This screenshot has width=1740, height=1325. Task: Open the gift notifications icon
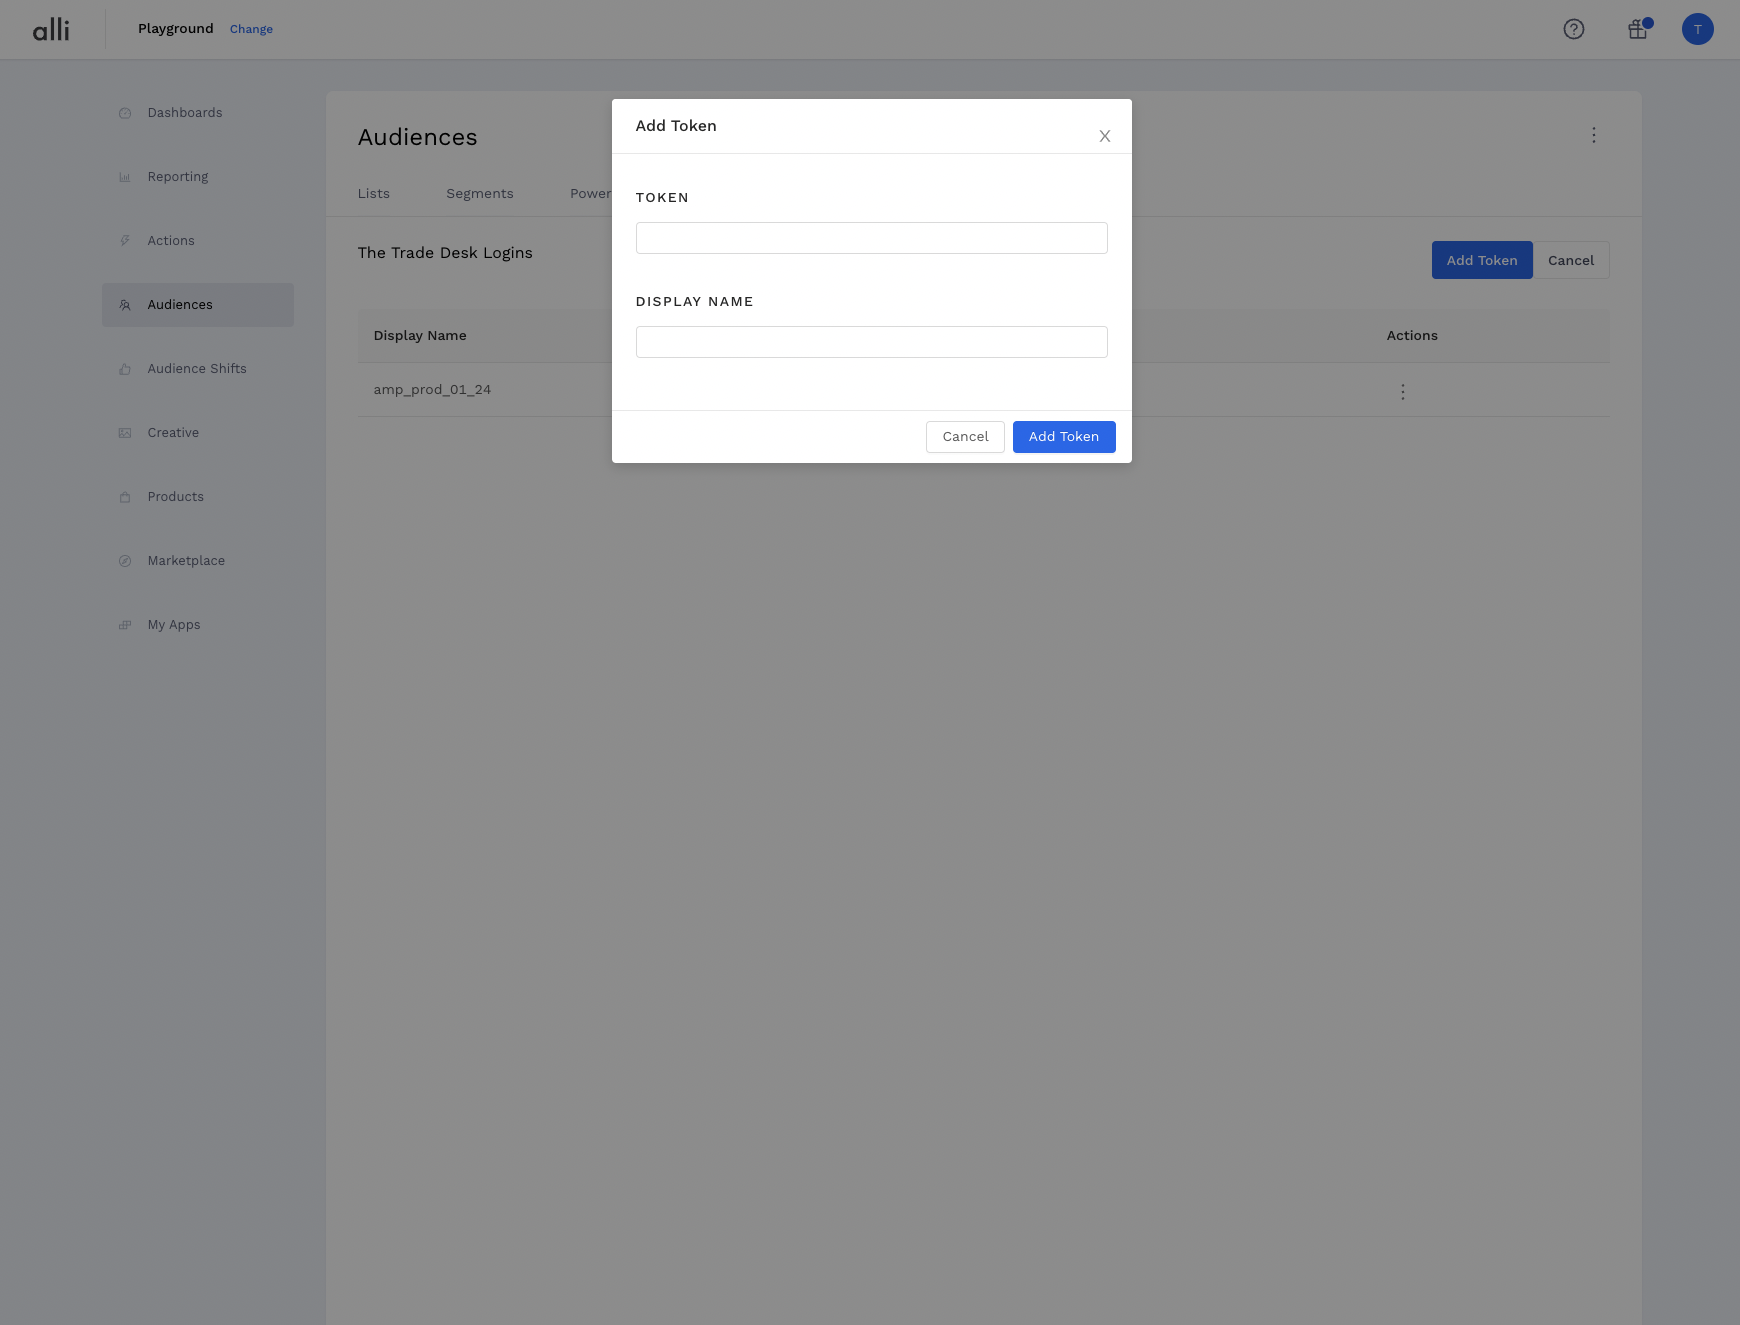1638,29
